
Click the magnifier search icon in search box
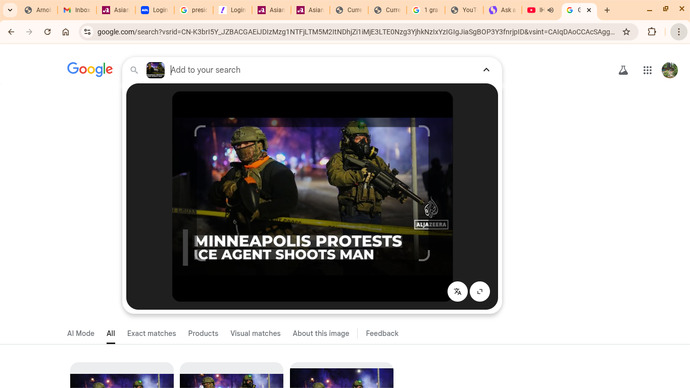134,70
